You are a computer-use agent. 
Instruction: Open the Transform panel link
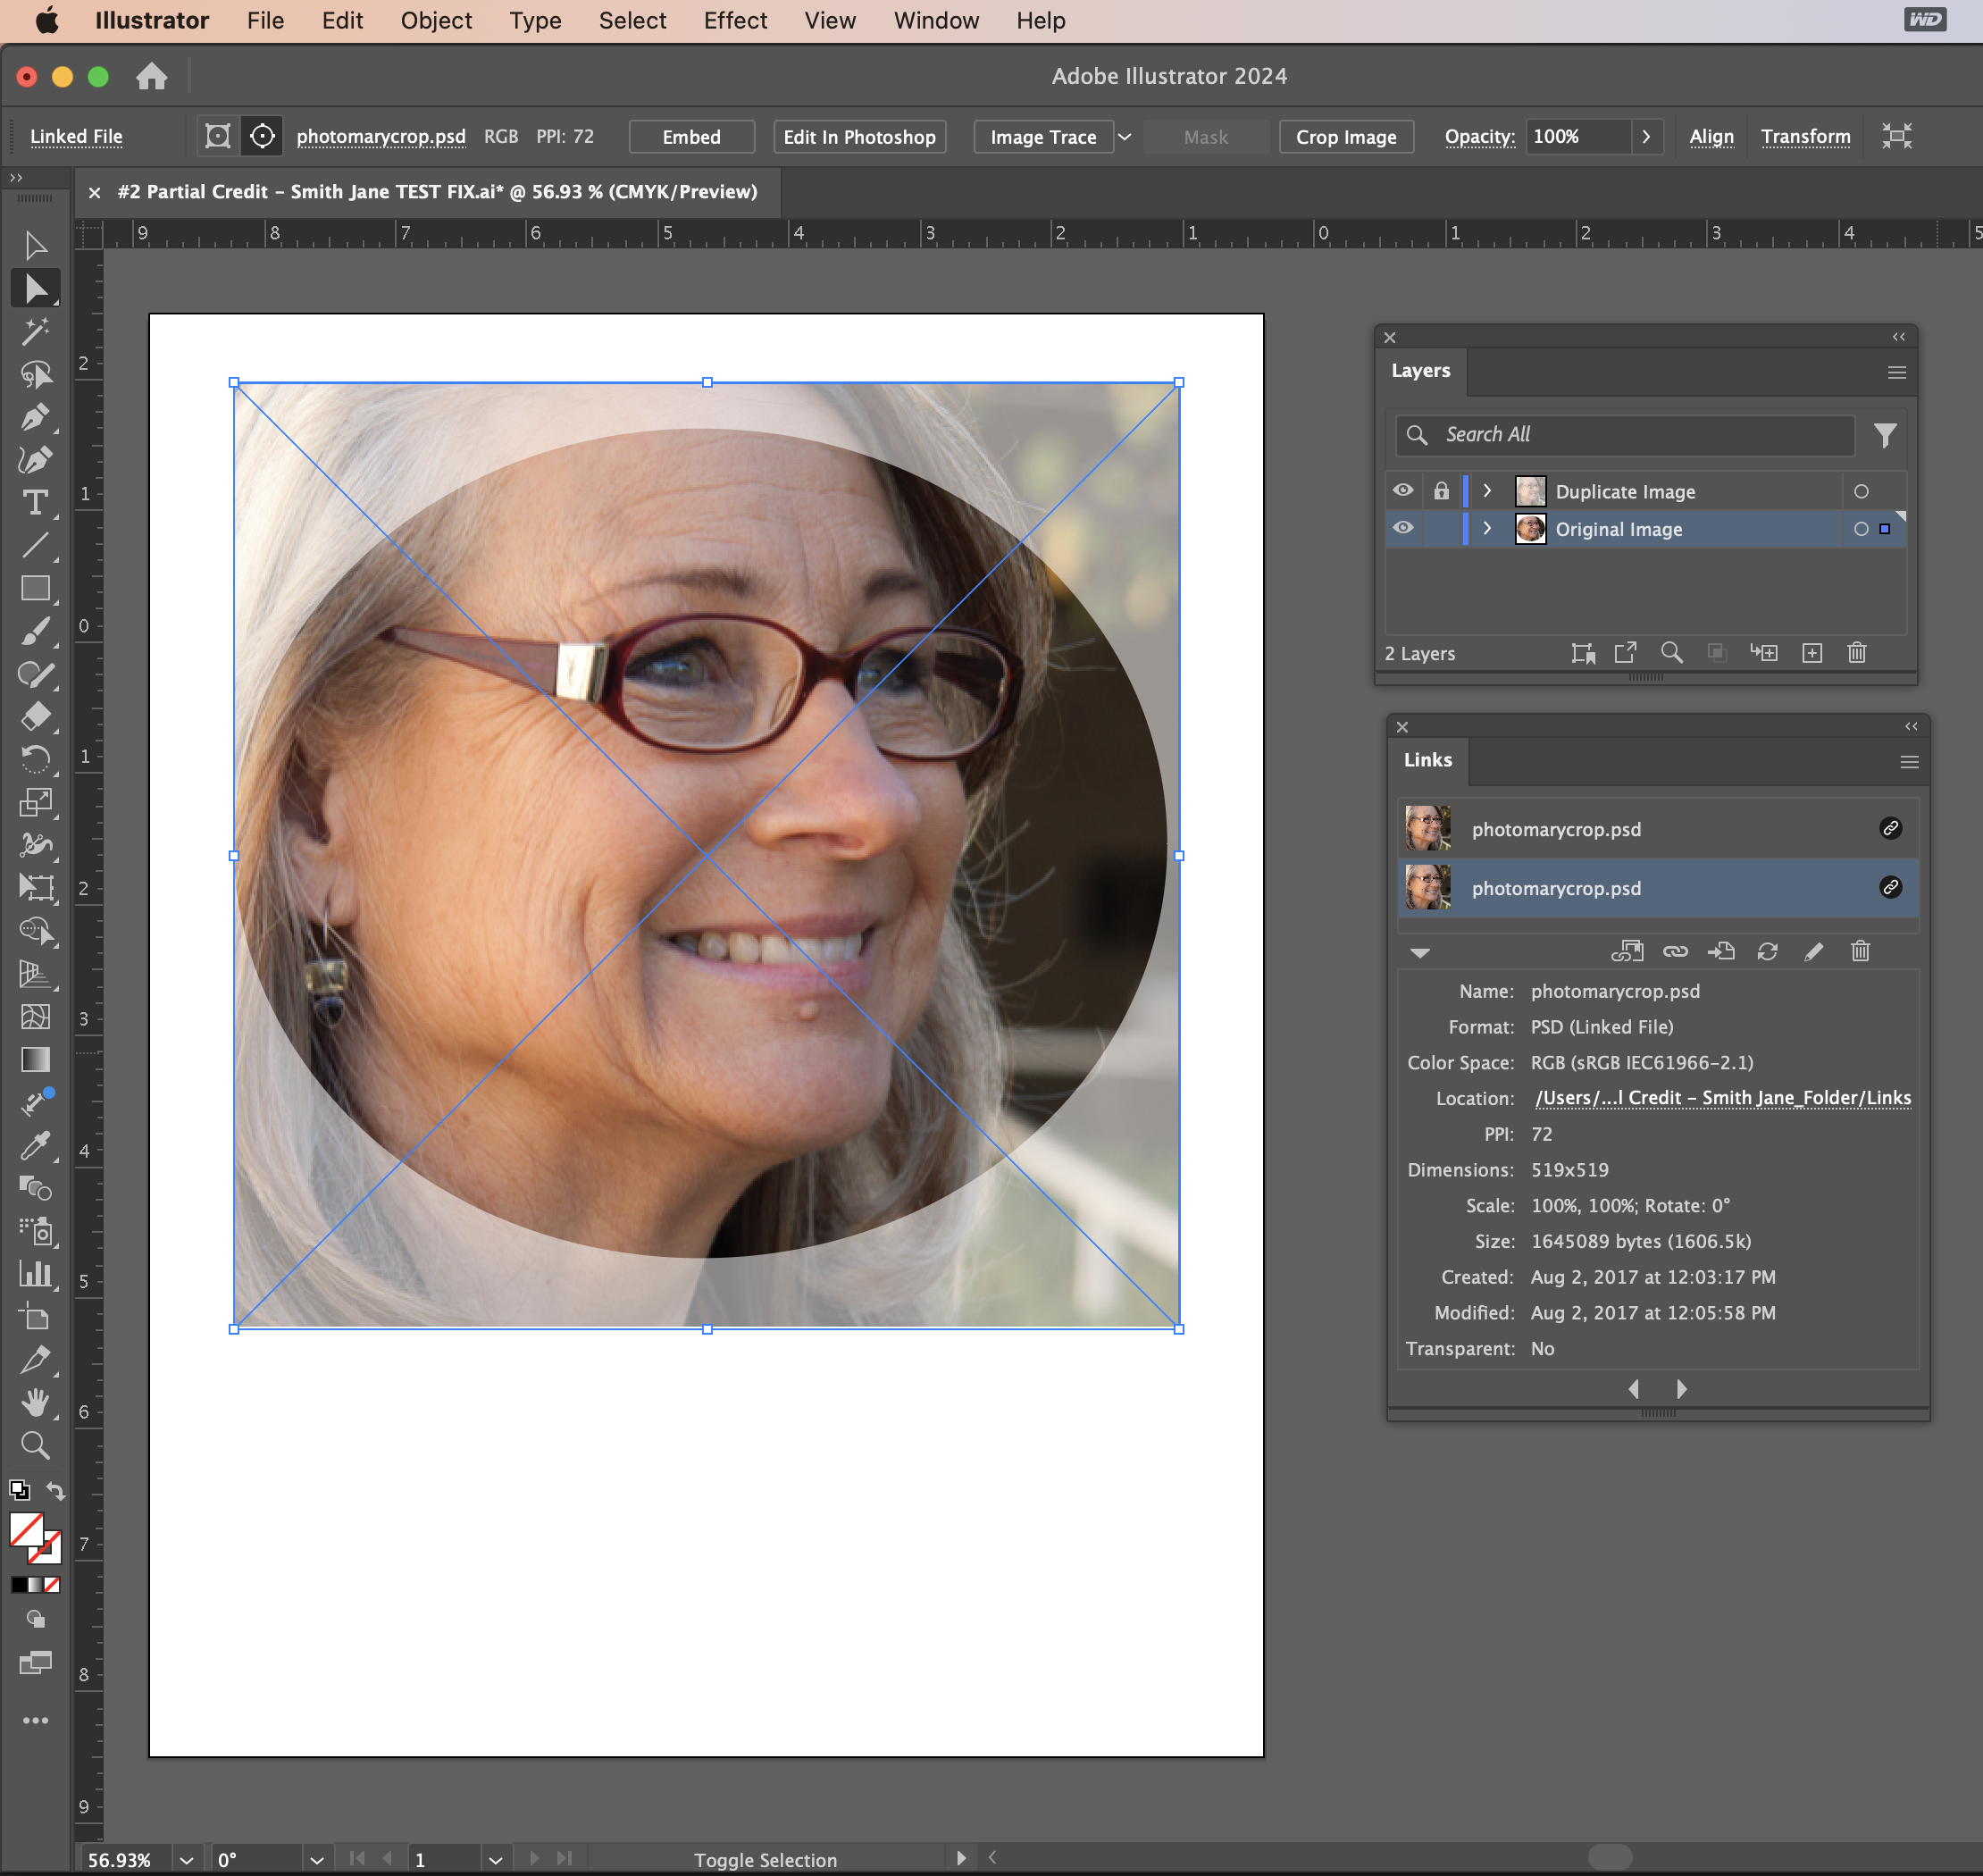tap(1805, 136)
